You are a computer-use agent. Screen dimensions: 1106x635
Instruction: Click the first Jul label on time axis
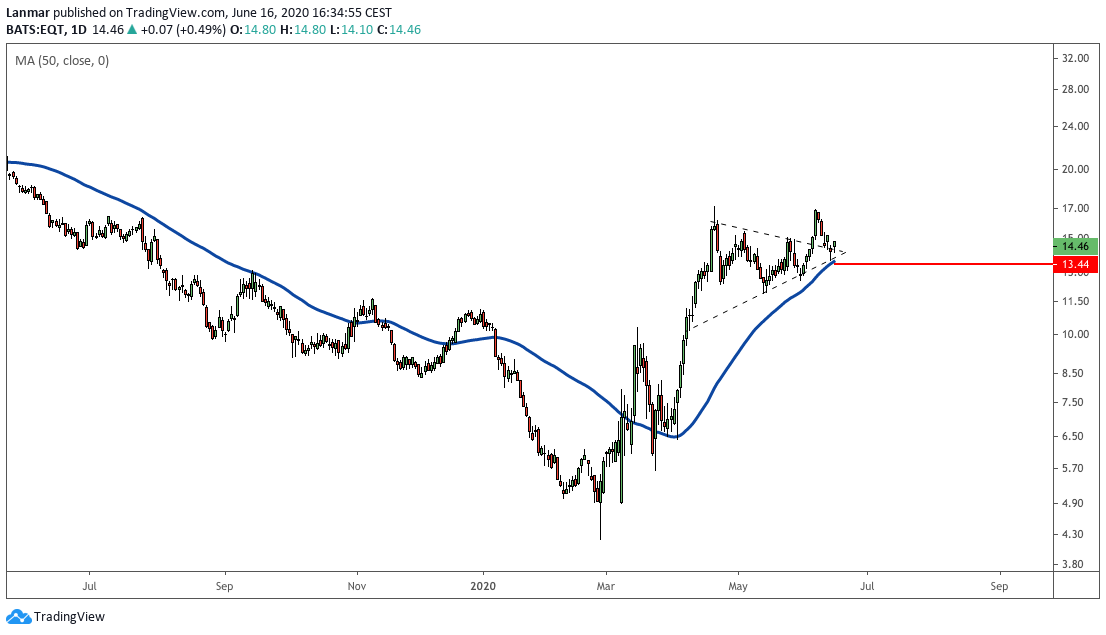click(90, 586)
